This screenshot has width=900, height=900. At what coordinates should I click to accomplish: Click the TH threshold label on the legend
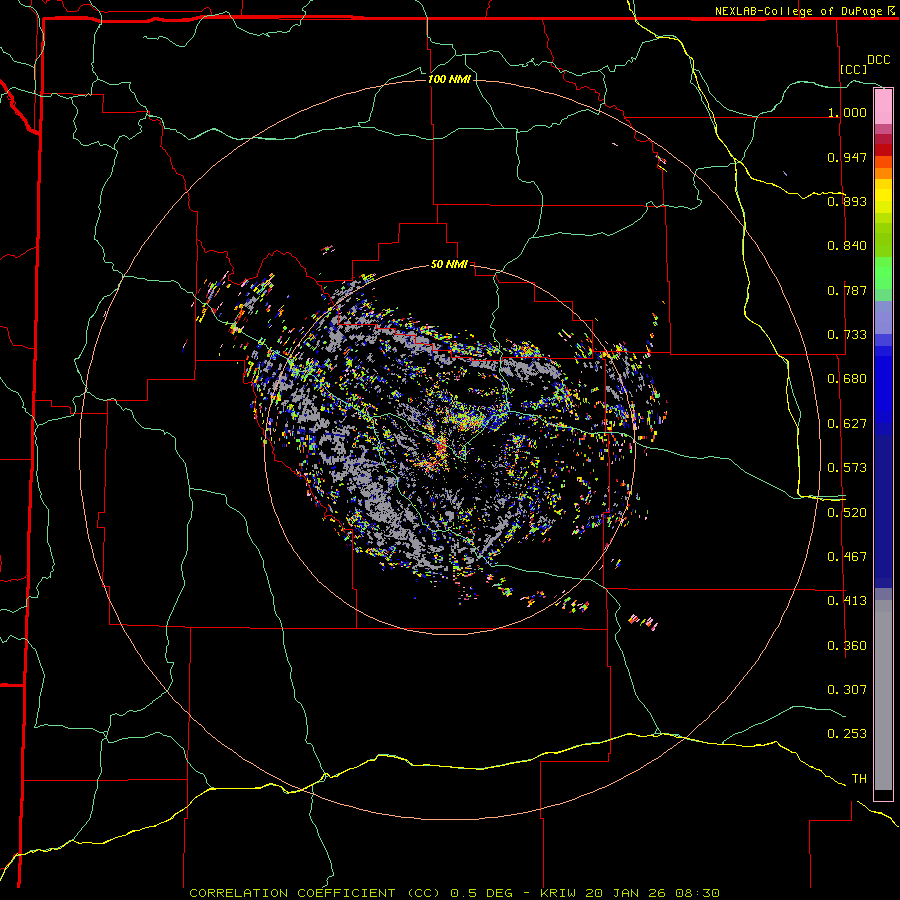[x=859, y=778]
